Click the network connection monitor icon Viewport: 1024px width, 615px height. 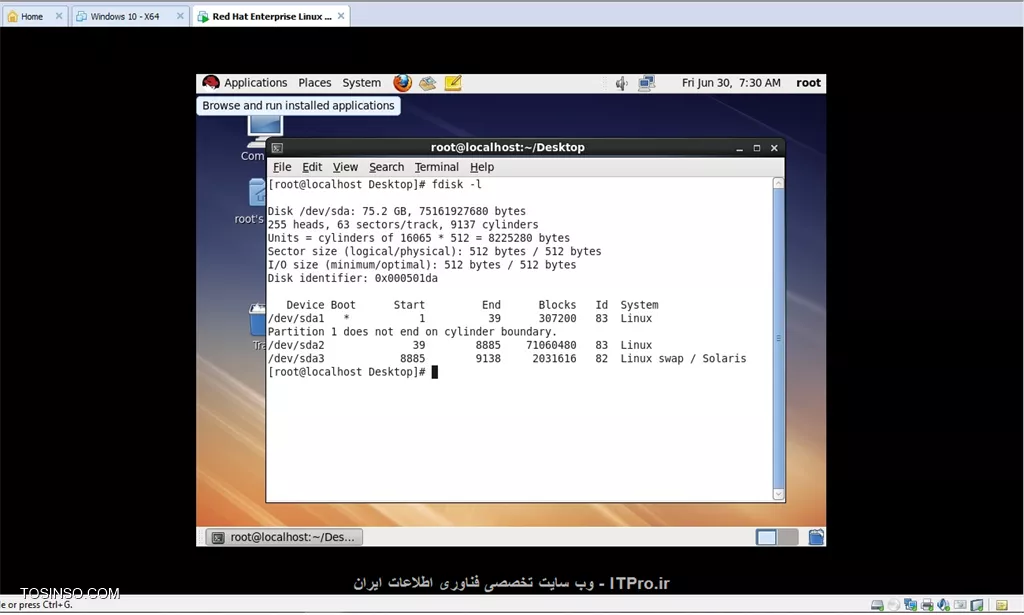[647, 83]
